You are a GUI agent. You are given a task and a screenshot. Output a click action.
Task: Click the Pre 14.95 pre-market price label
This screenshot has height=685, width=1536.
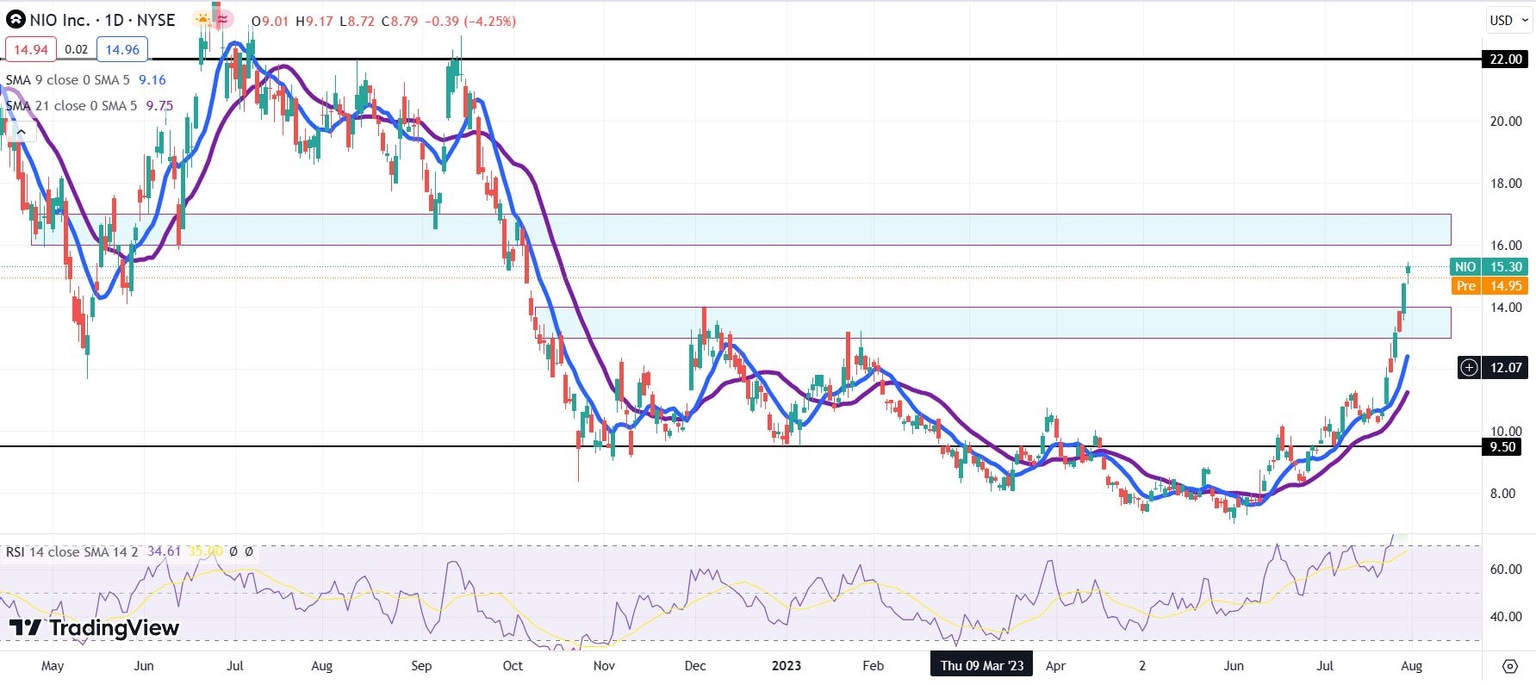tap(1488, 286)
